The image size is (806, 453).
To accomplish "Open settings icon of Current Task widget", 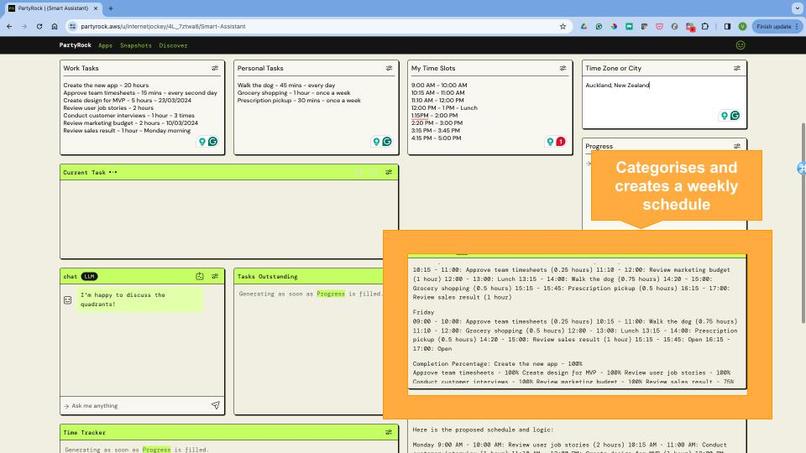I will coord(389,172).
